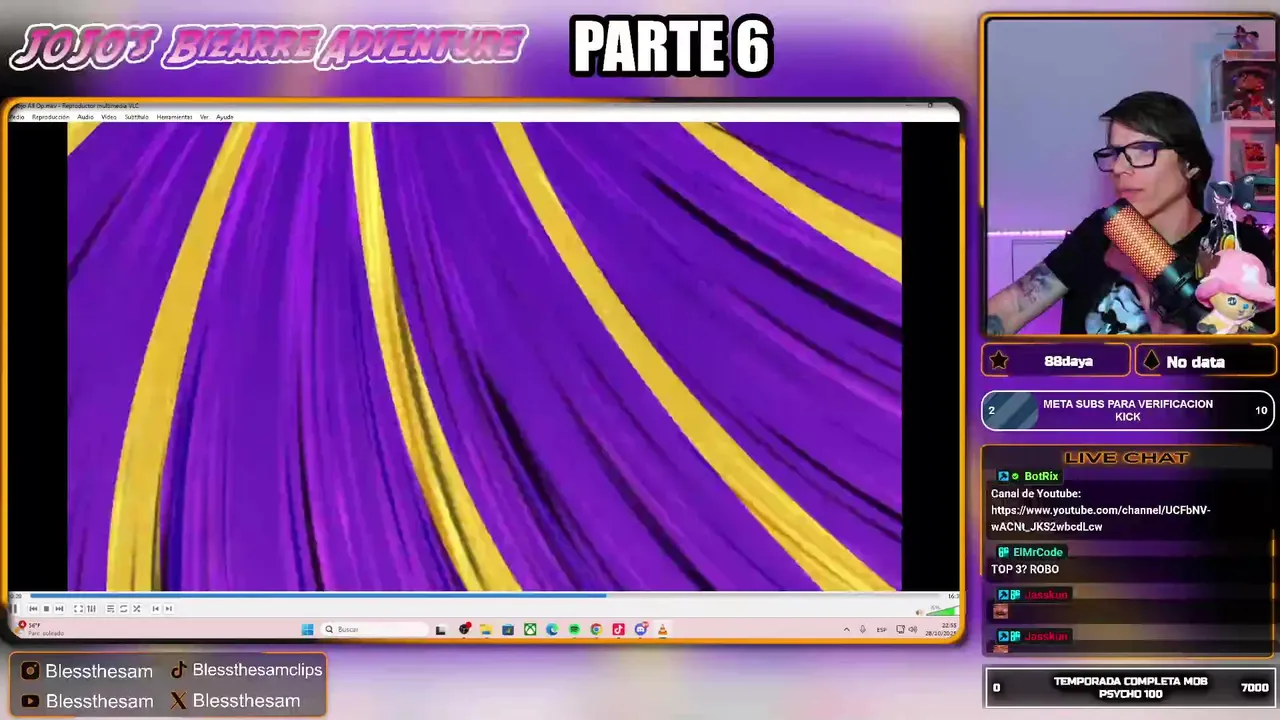The height and width of the screenshot is (720, 1280).
Task: Open the Audio menu in VLC
Action: [x=85, y=117]
